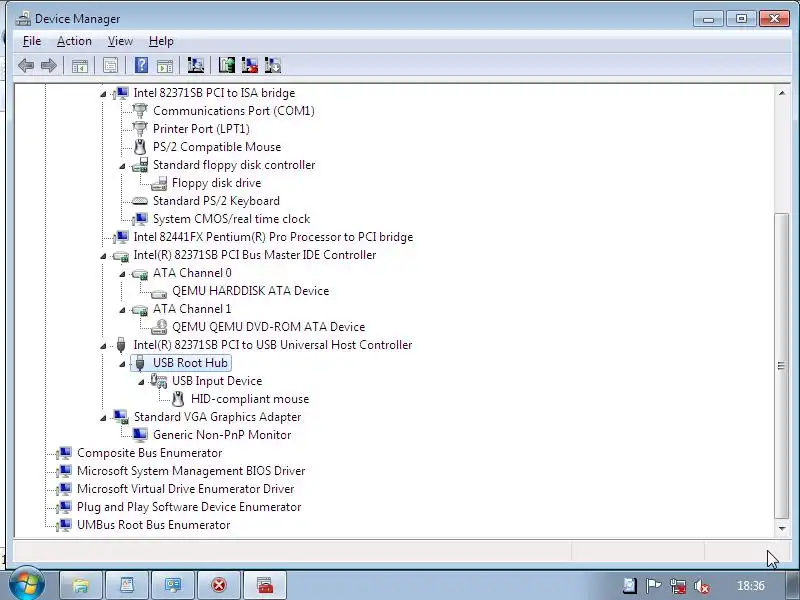Click the Action Center flag tray icon

coord(653,586)
